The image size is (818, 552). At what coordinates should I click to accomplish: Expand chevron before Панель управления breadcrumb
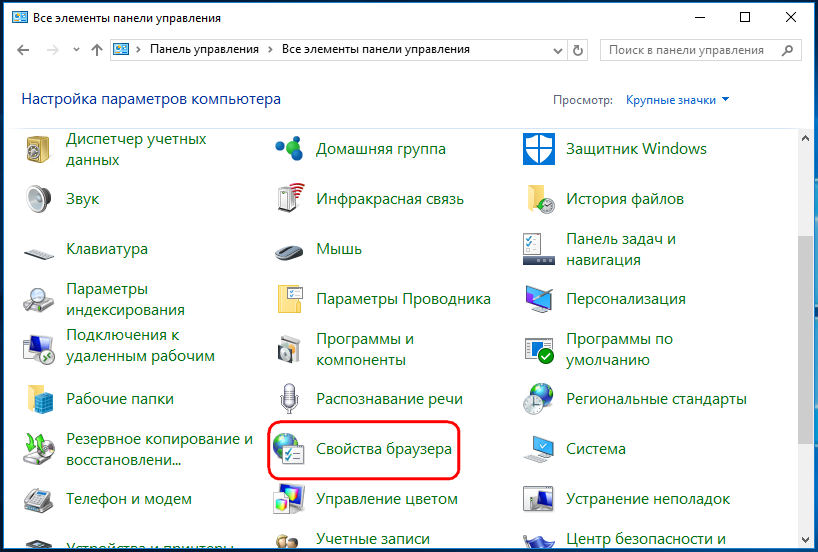click(x=138, y=50)
